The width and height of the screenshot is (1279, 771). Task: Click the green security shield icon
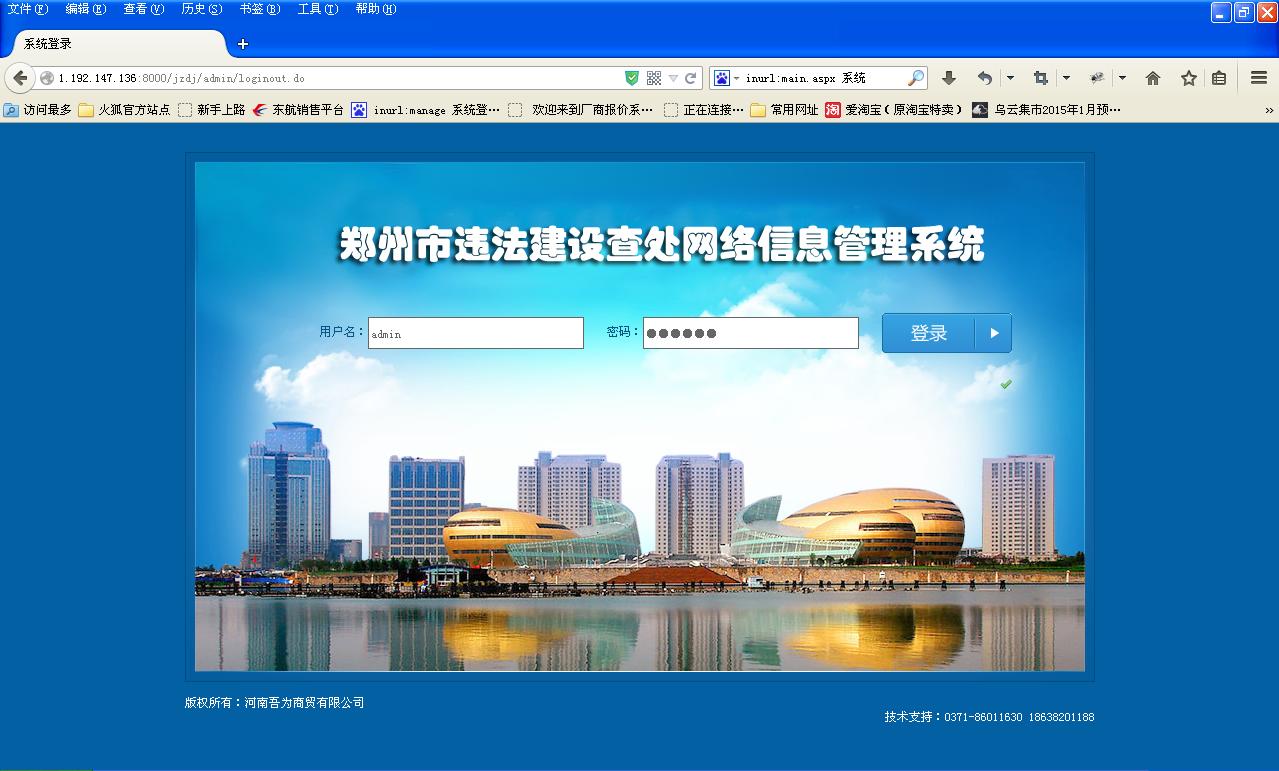[631, 78]
